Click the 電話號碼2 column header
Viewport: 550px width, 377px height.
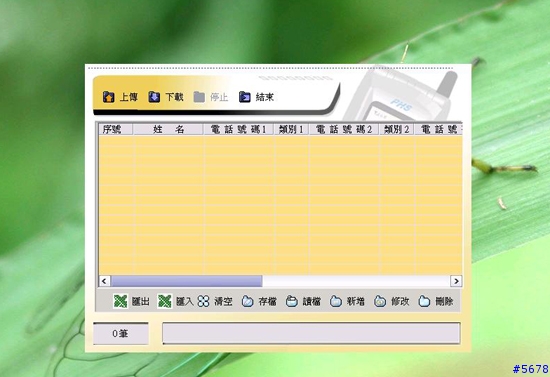344,129
